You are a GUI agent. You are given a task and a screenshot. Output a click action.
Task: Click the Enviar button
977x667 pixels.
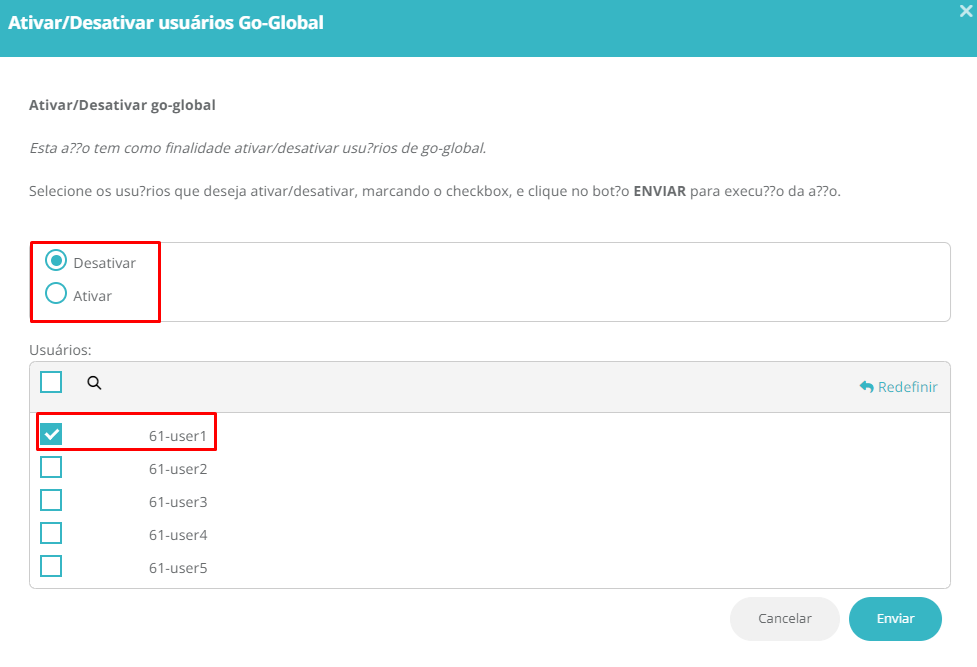point(895,618)
